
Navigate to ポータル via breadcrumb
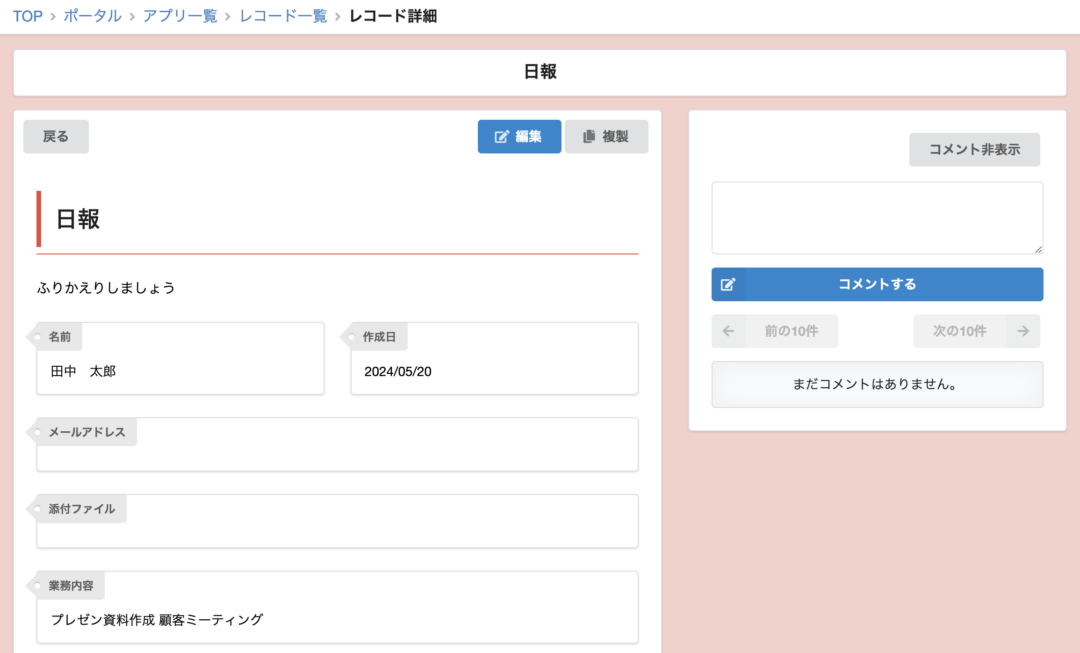pyautogui.click(x=91, y=16)
